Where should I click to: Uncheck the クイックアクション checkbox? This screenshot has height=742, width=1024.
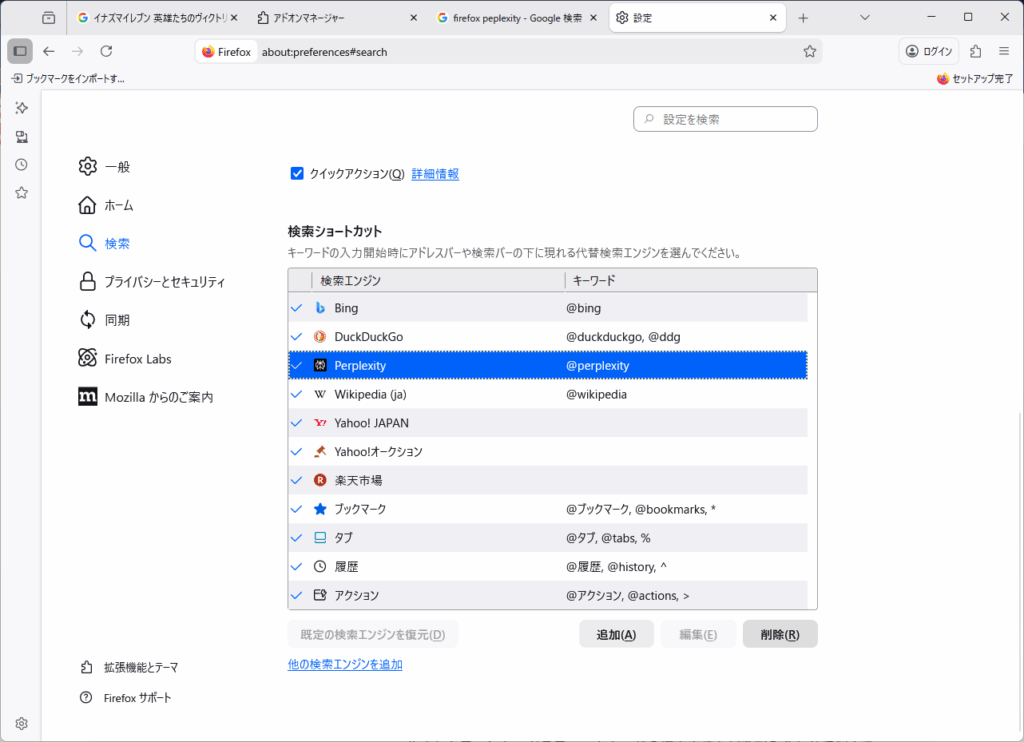click(x=297, y=174)
